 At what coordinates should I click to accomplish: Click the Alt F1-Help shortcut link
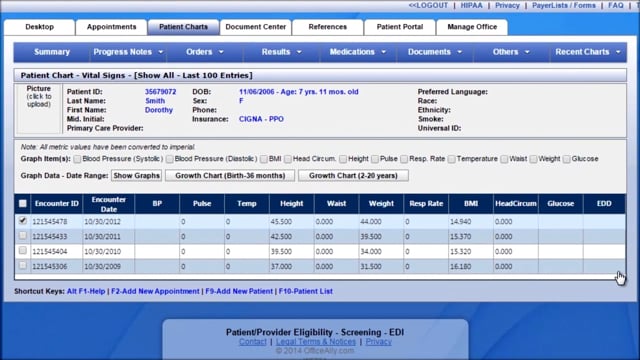[86, 291]
